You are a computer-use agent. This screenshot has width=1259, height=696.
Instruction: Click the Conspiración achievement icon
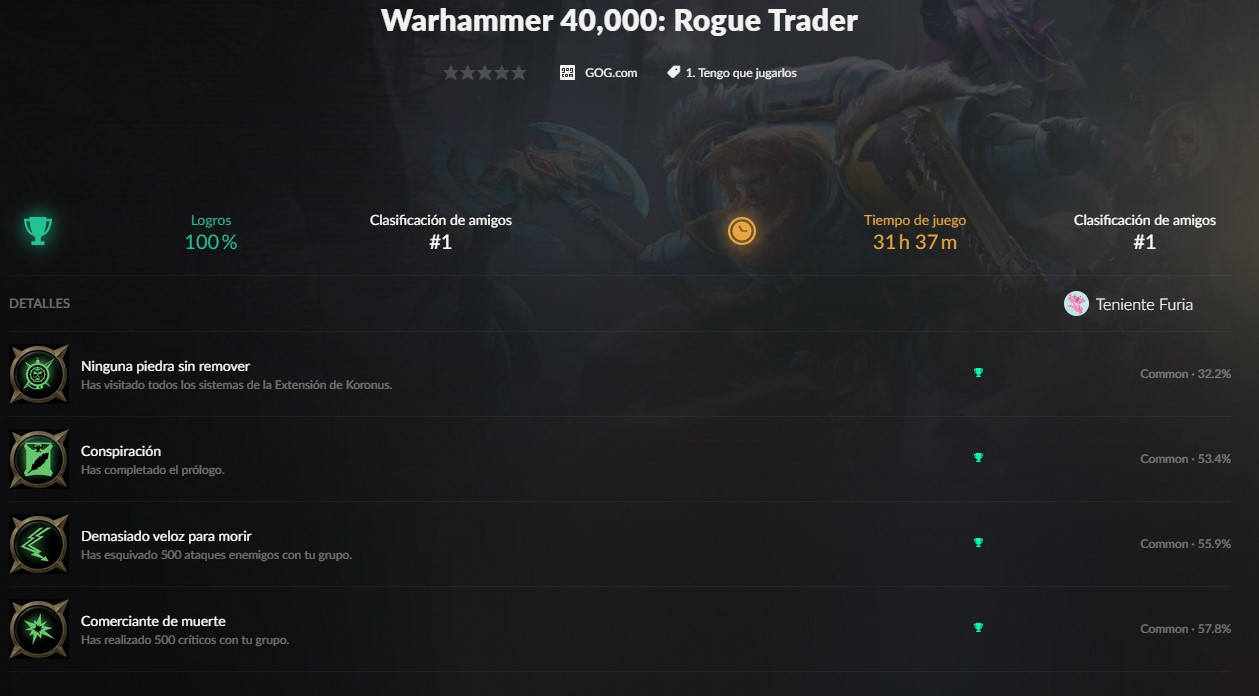point(39,459)
